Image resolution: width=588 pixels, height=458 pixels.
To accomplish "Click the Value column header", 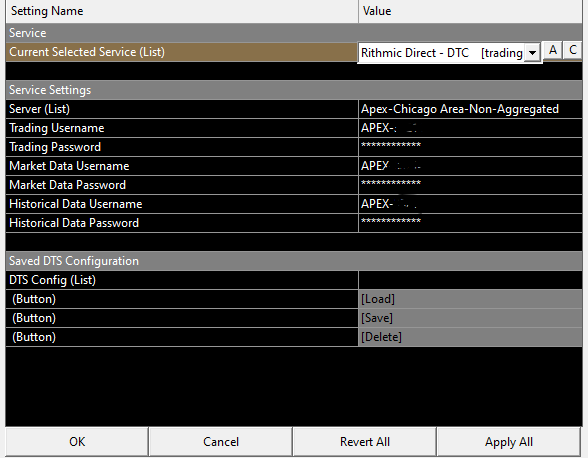I will tap(470, 11).
